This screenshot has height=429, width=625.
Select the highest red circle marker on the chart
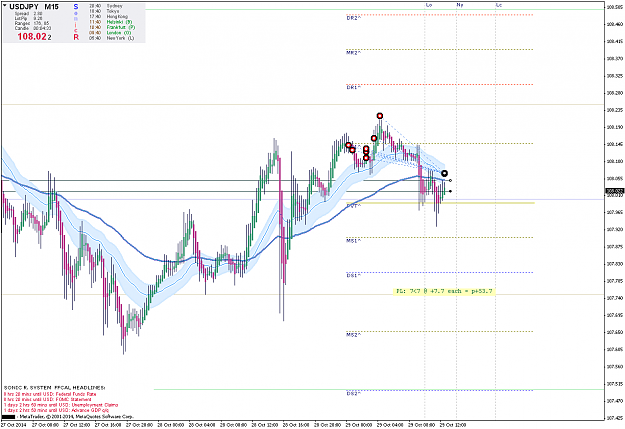(380, 116)
